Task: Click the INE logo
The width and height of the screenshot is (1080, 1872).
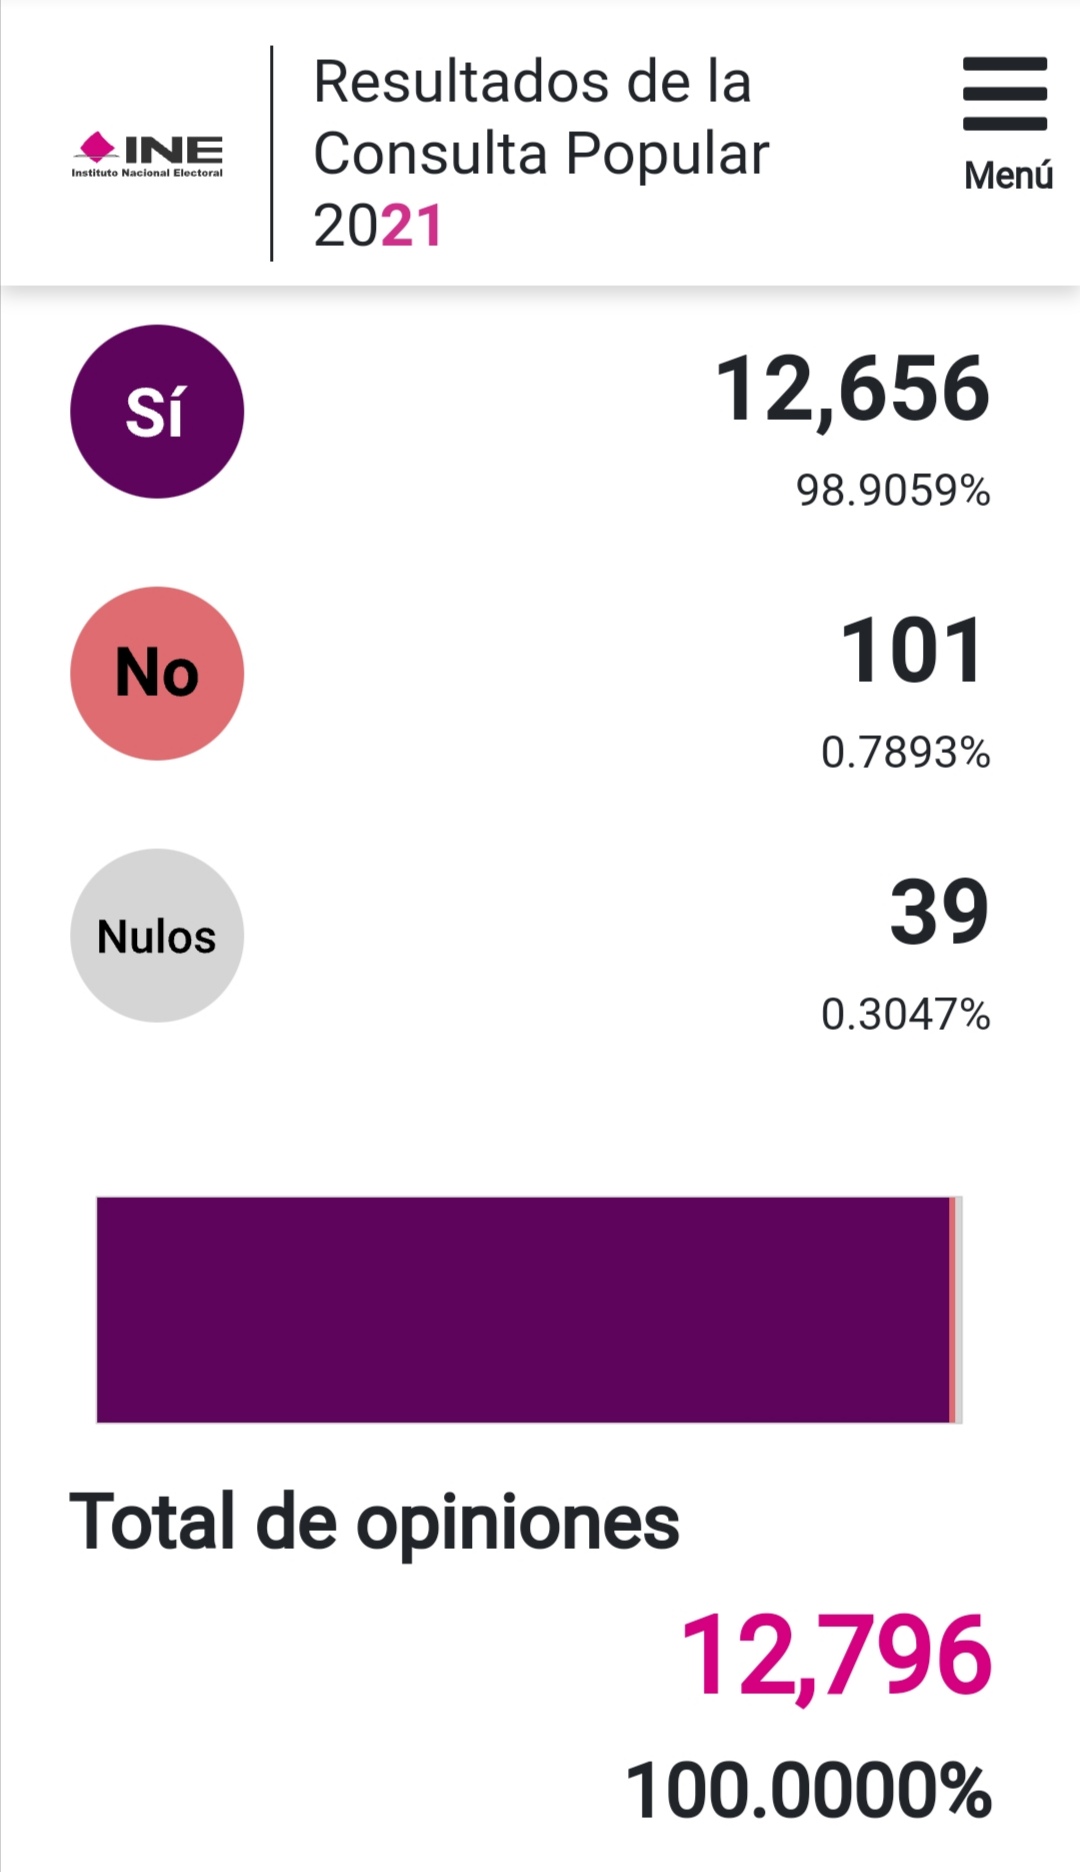Action: click(x=148, y=151)
